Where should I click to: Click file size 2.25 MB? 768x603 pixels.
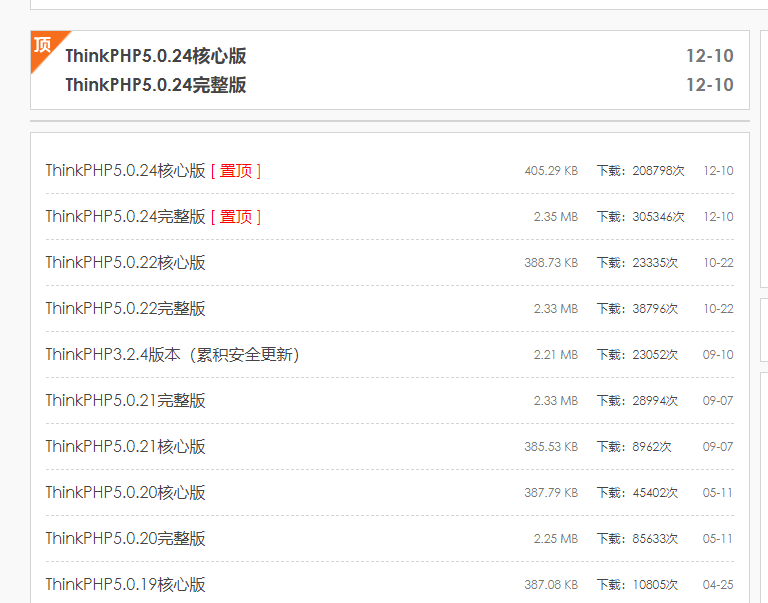click(x=555, y=539)
